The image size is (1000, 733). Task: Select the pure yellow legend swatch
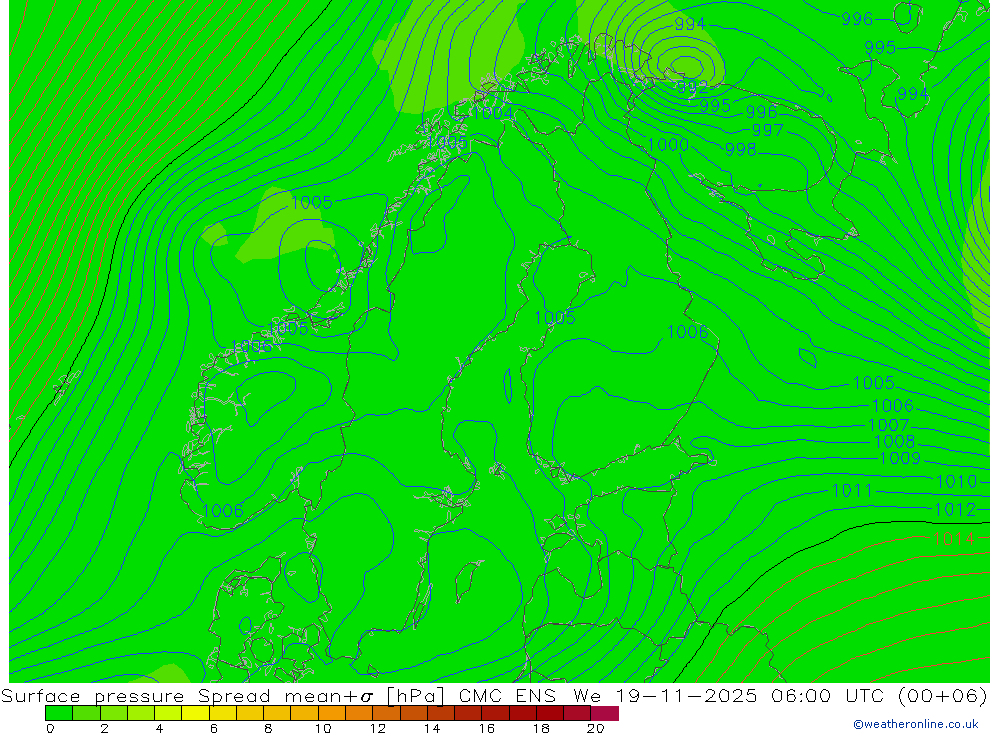pos(195,713)
